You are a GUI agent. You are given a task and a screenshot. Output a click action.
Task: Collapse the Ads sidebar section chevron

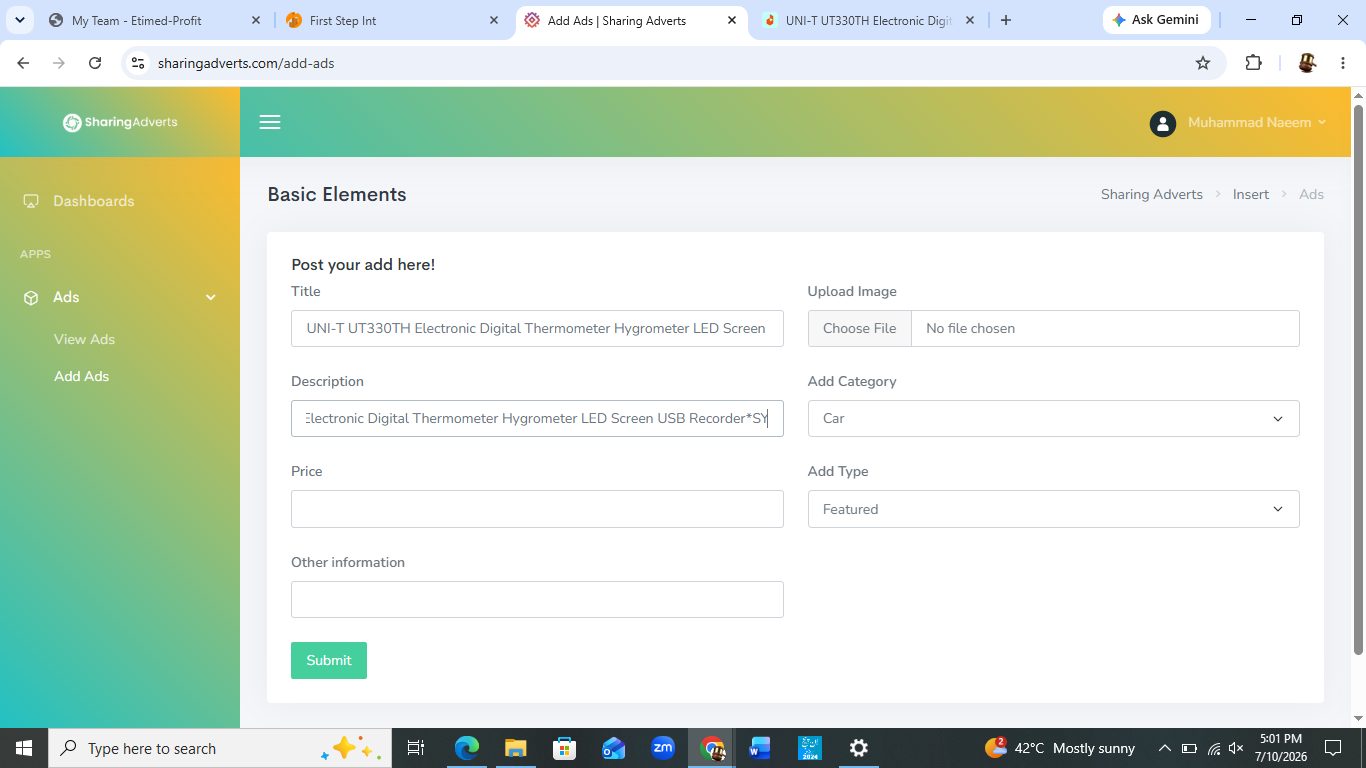click(x=210, y=298)
